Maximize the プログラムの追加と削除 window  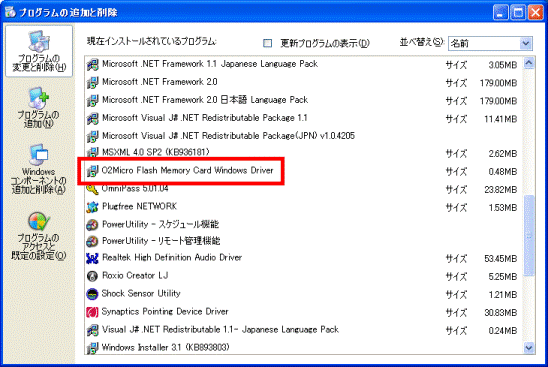[x=518, y=13]
